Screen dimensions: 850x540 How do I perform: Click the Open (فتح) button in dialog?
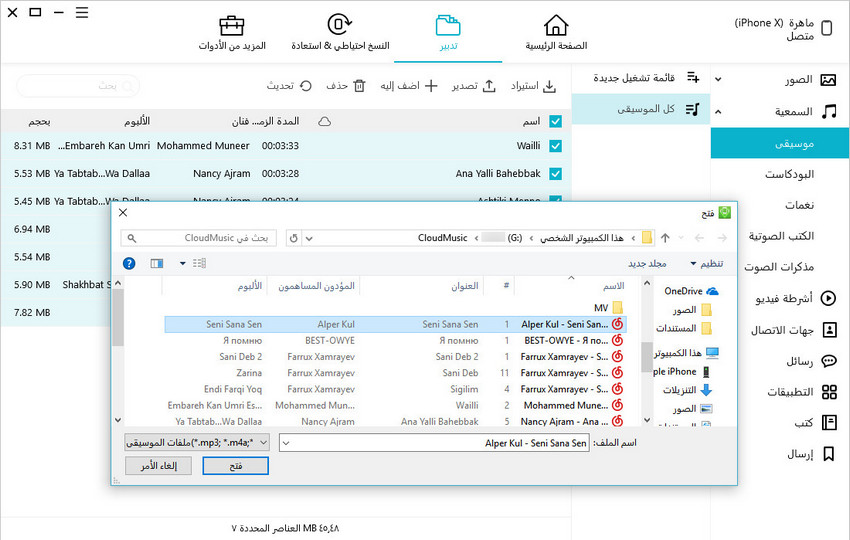coord(235,466)
